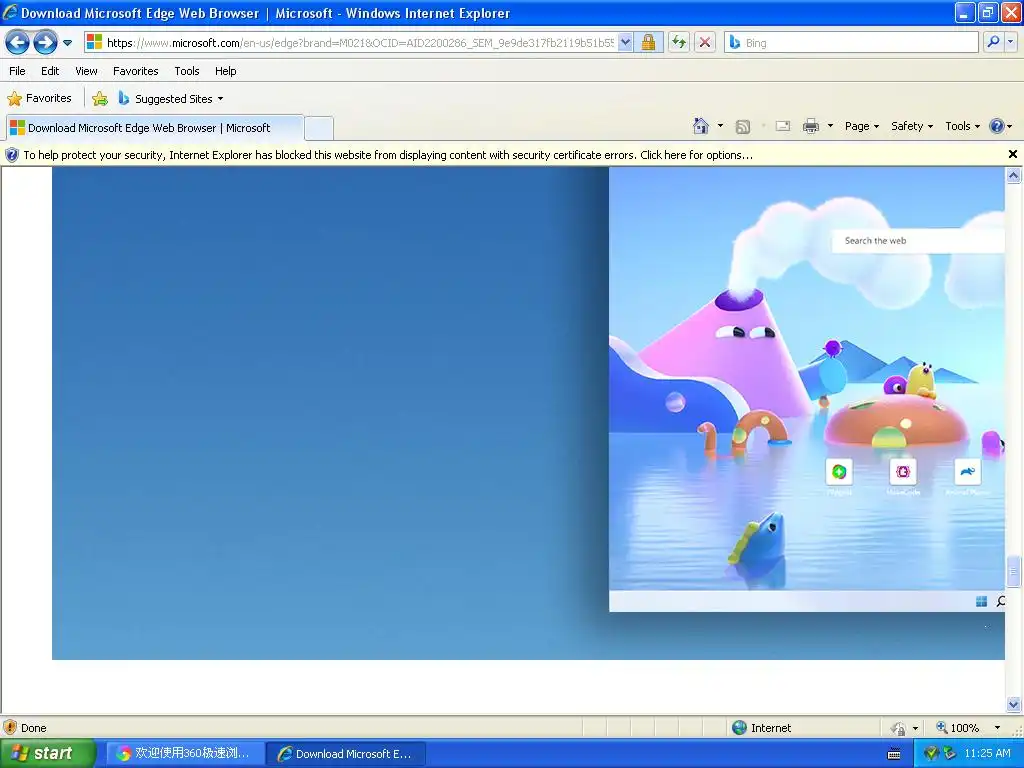The image size is (1024, 768).
Task: Open the Safety command bar menu
Action: [x=912, y=127]
